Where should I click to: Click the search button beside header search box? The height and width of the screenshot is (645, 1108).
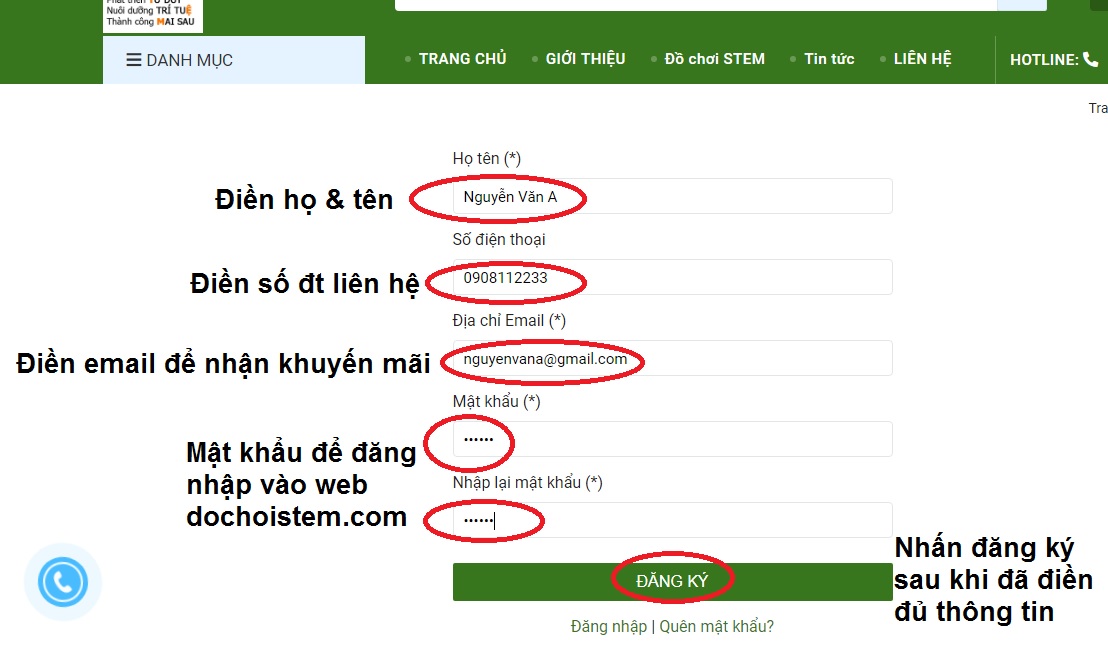tap(1021, 4)
